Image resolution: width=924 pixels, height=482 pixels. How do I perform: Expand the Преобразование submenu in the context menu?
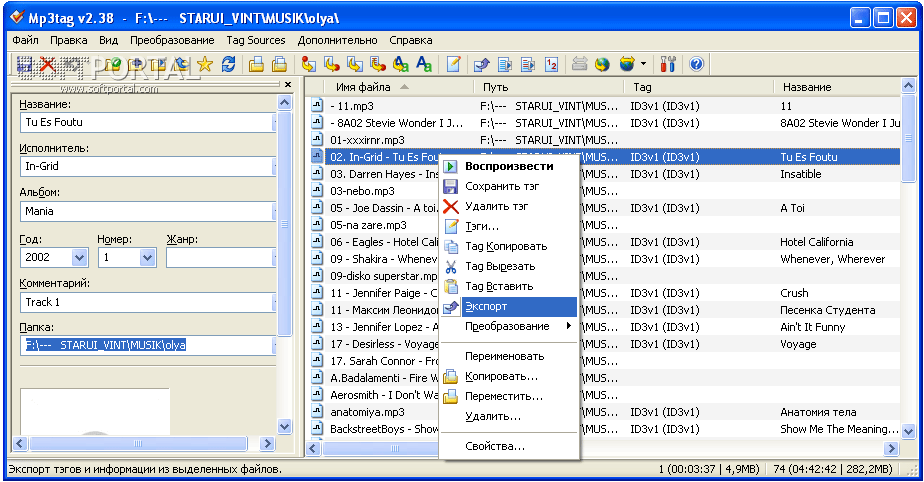(x=509, y=326)
